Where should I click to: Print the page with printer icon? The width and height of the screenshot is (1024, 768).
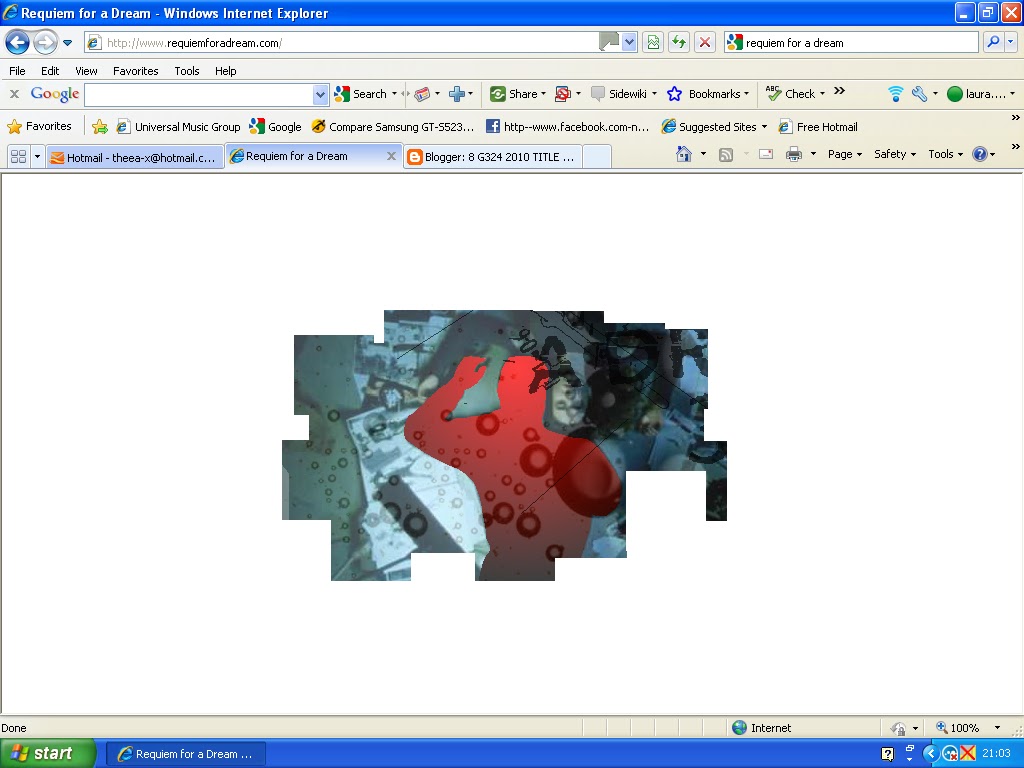793,154
